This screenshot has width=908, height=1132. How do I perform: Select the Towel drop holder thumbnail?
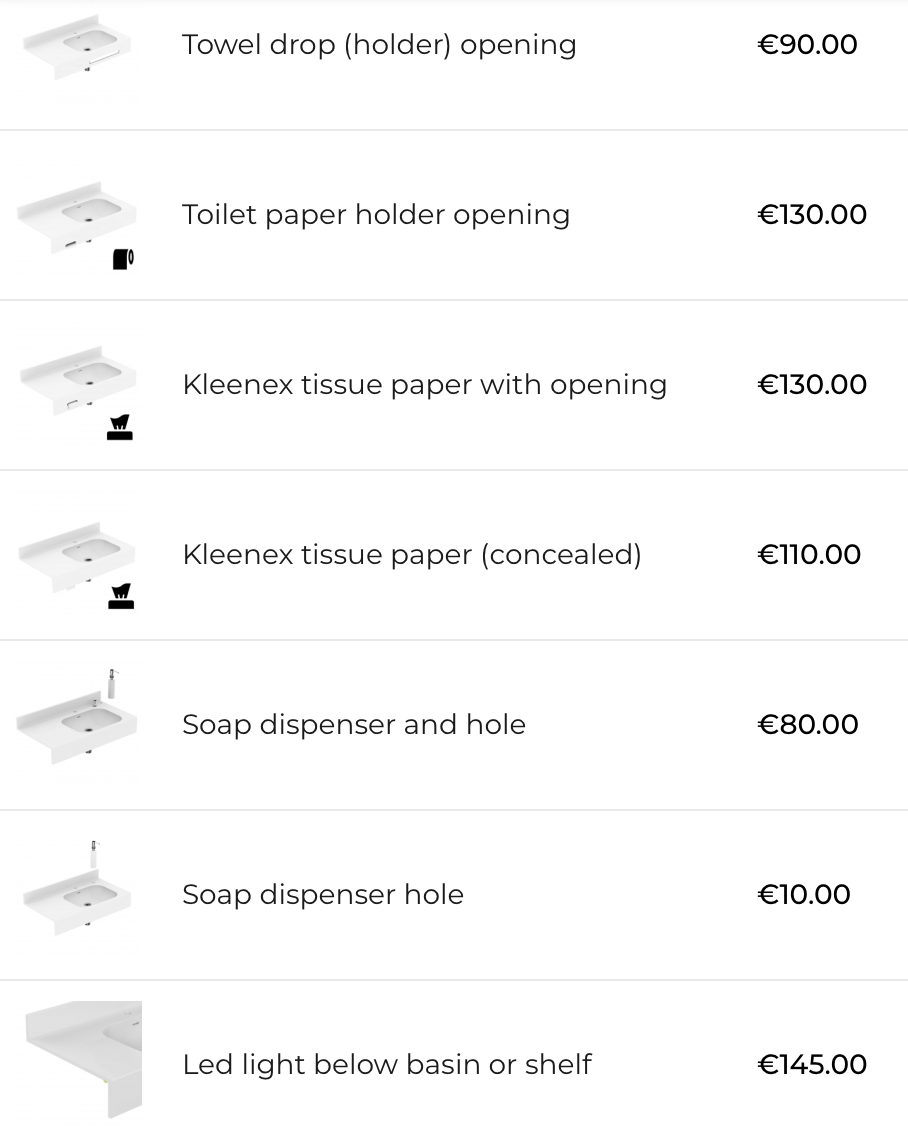click(x=76, y=50)
